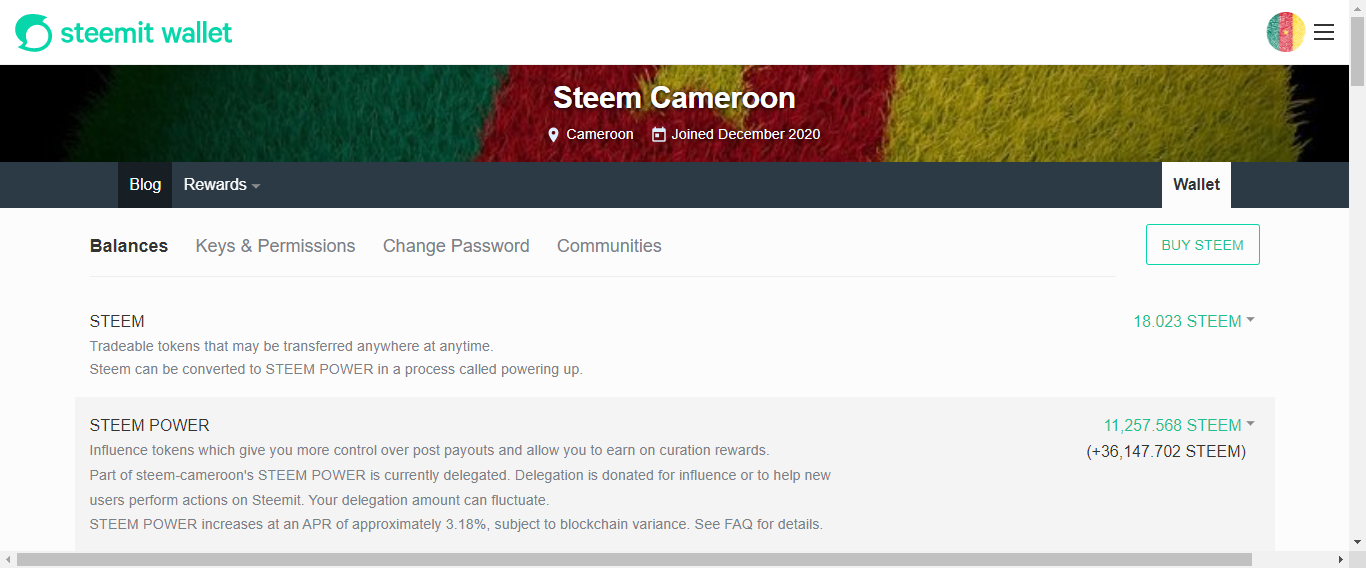Open the Blog tab
Image resolution: width=1366 pixels, height=568 pixels.
145,185
